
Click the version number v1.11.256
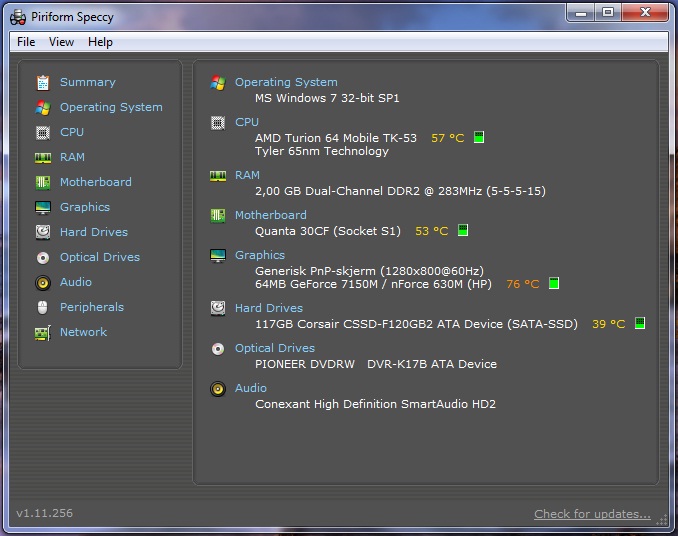(45, 514)
